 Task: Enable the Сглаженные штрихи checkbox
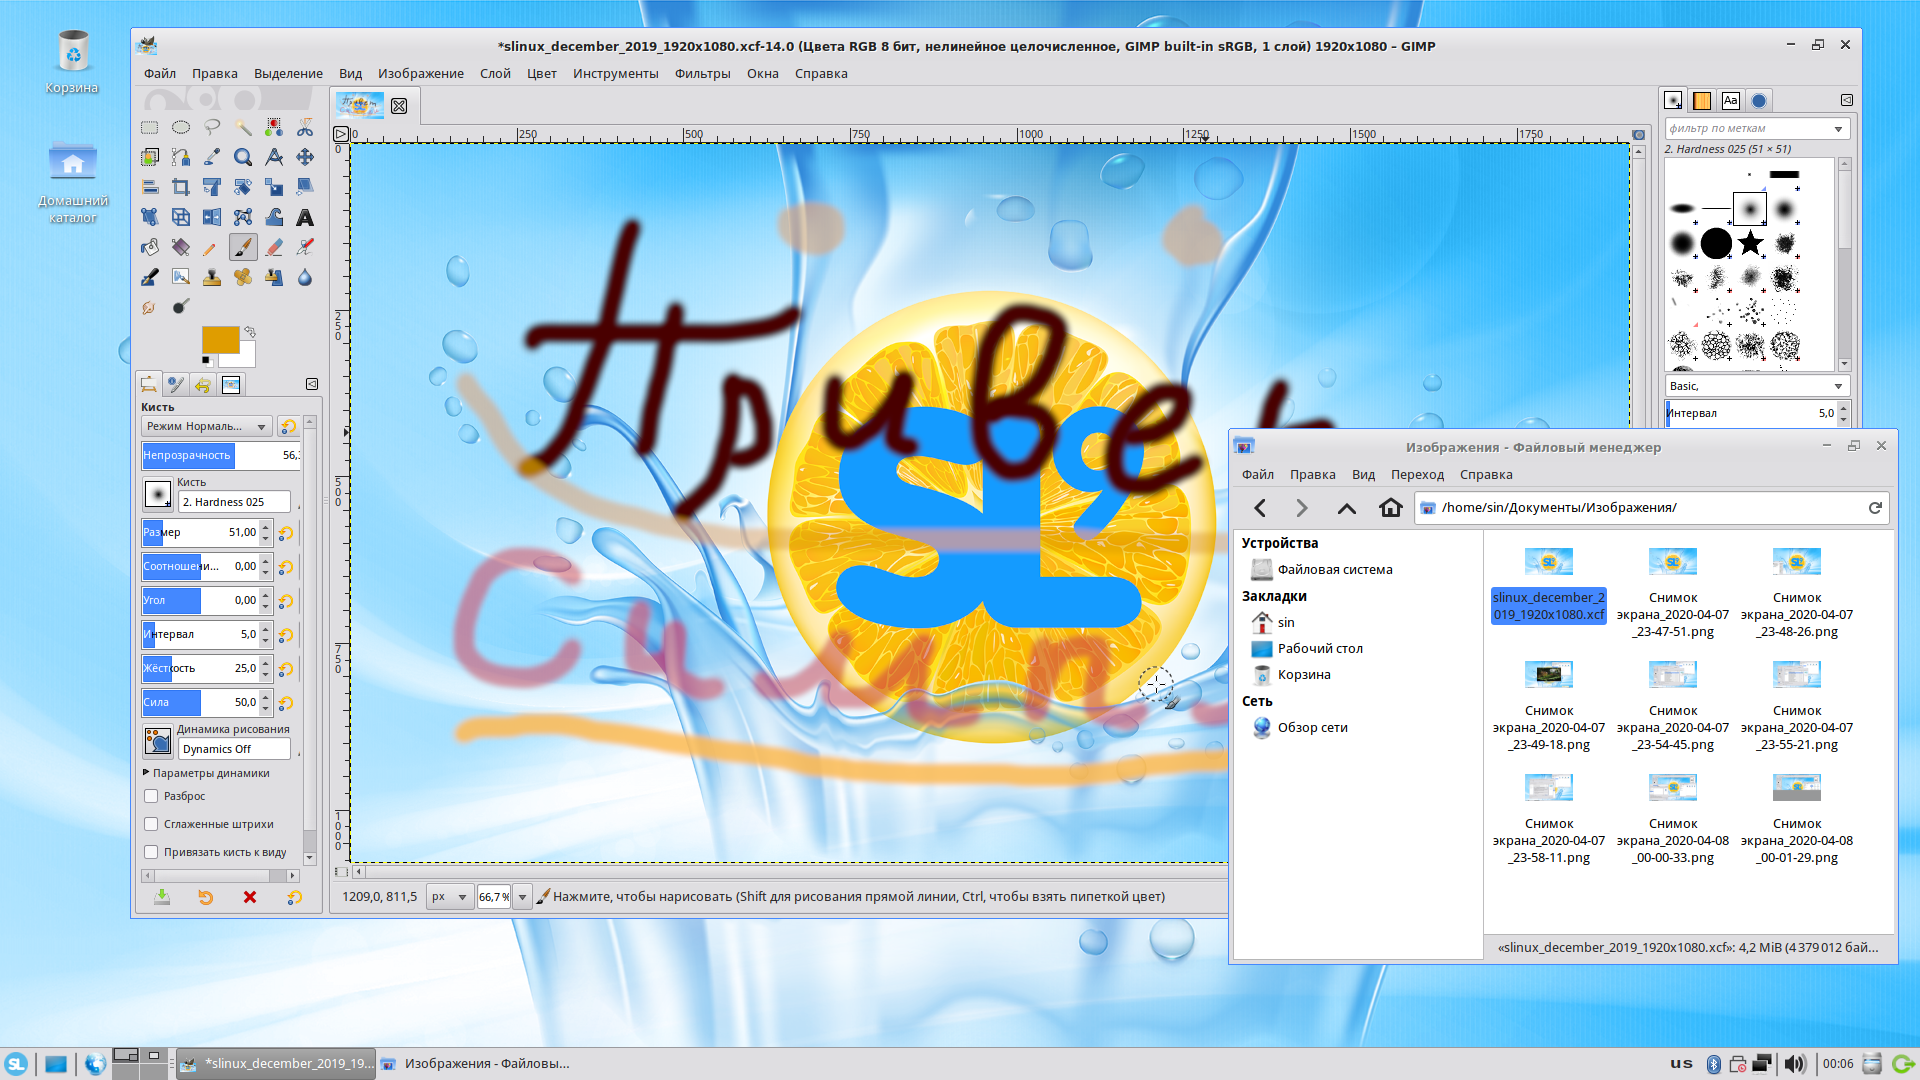pos(151,824)
